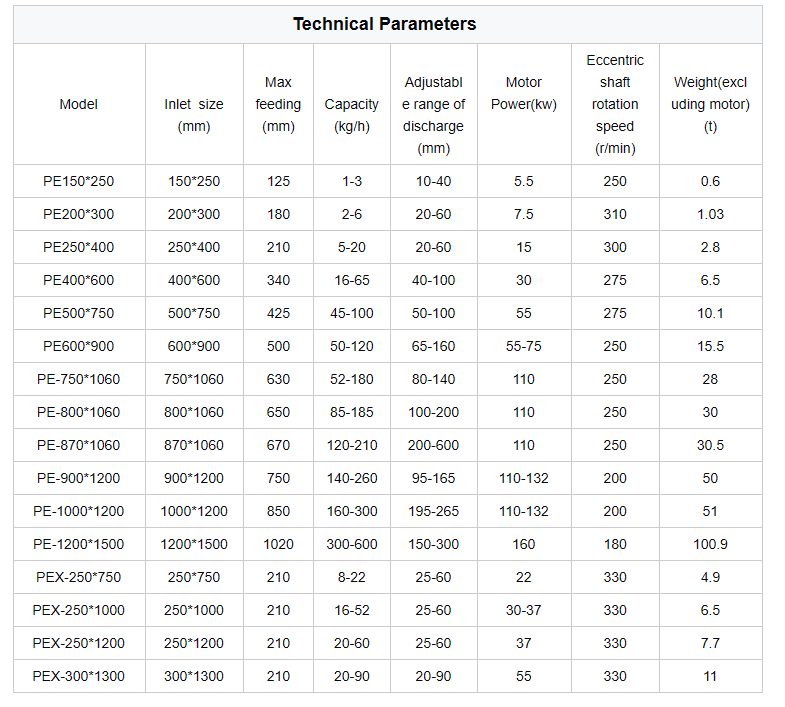
Task: Click the PE-750*1060 model cell
Action: 79,379
